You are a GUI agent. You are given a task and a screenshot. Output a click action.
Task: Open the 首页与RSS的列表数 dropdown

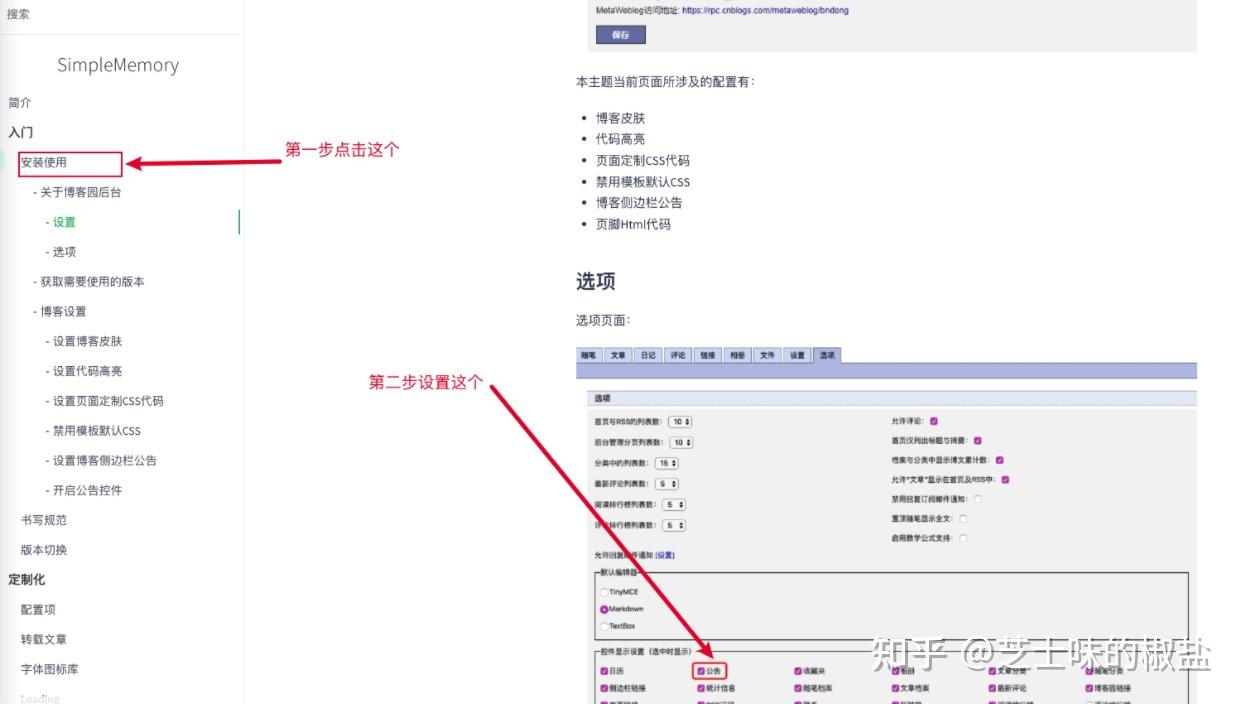click(x=682, y=421)
